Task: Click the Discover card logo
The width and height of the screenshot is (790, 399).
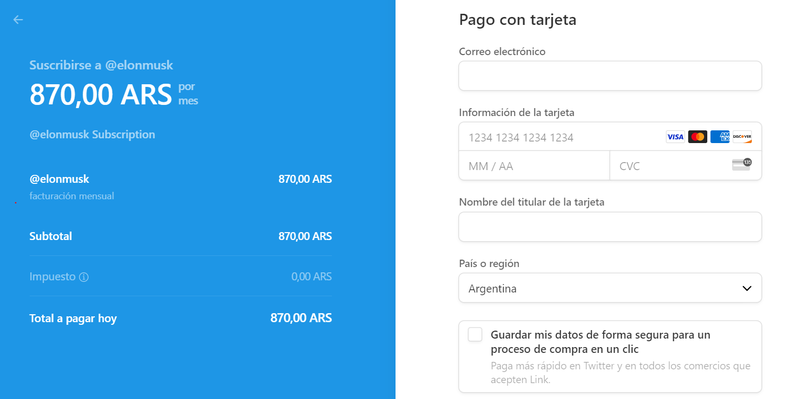Action: pyautogui.click(x=742, y=137)
